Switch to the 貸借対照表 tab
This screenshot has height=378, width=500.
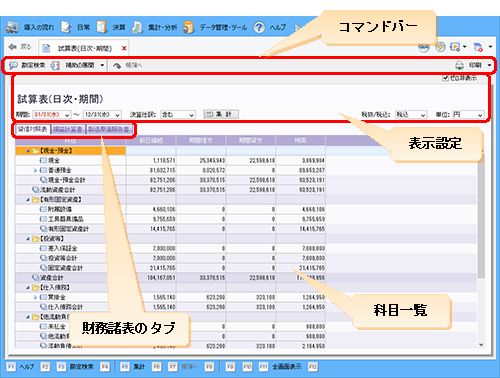[32, 129]
